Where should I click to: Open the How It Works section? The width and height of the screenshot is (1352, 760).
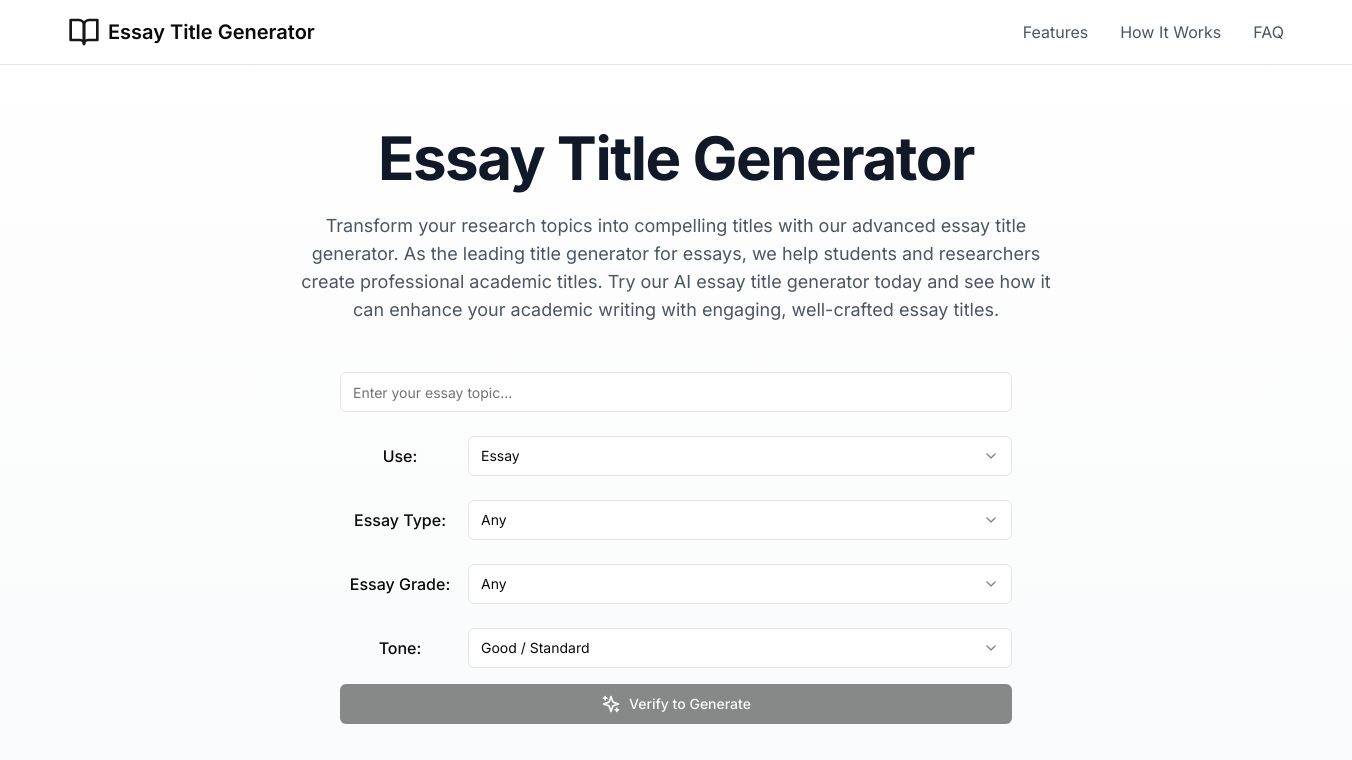[x=1170, y=32]
